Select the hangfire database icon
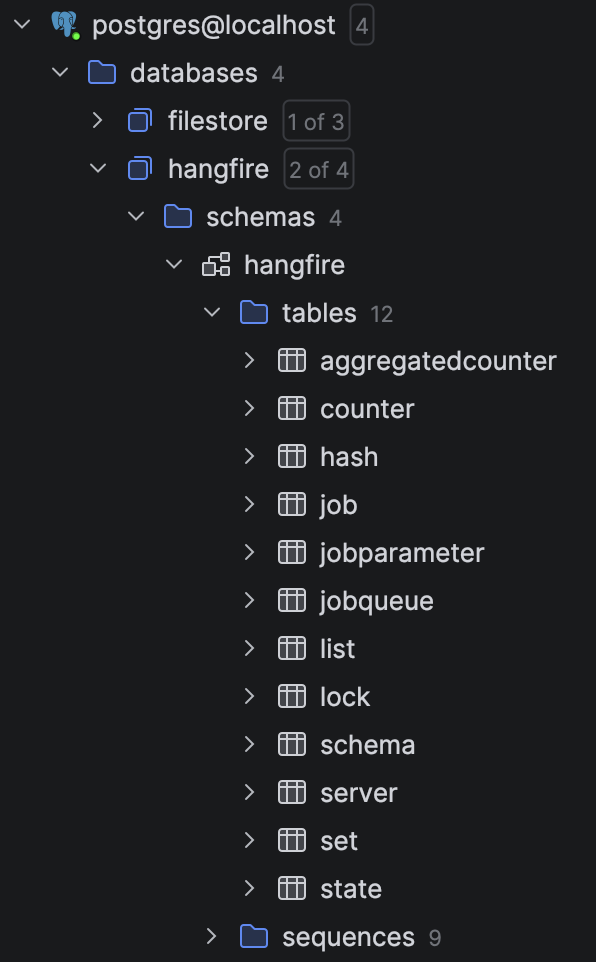Image resolution: width=596 pixels, height=962 pixels. pyautogui.click(x=139, y=168)
